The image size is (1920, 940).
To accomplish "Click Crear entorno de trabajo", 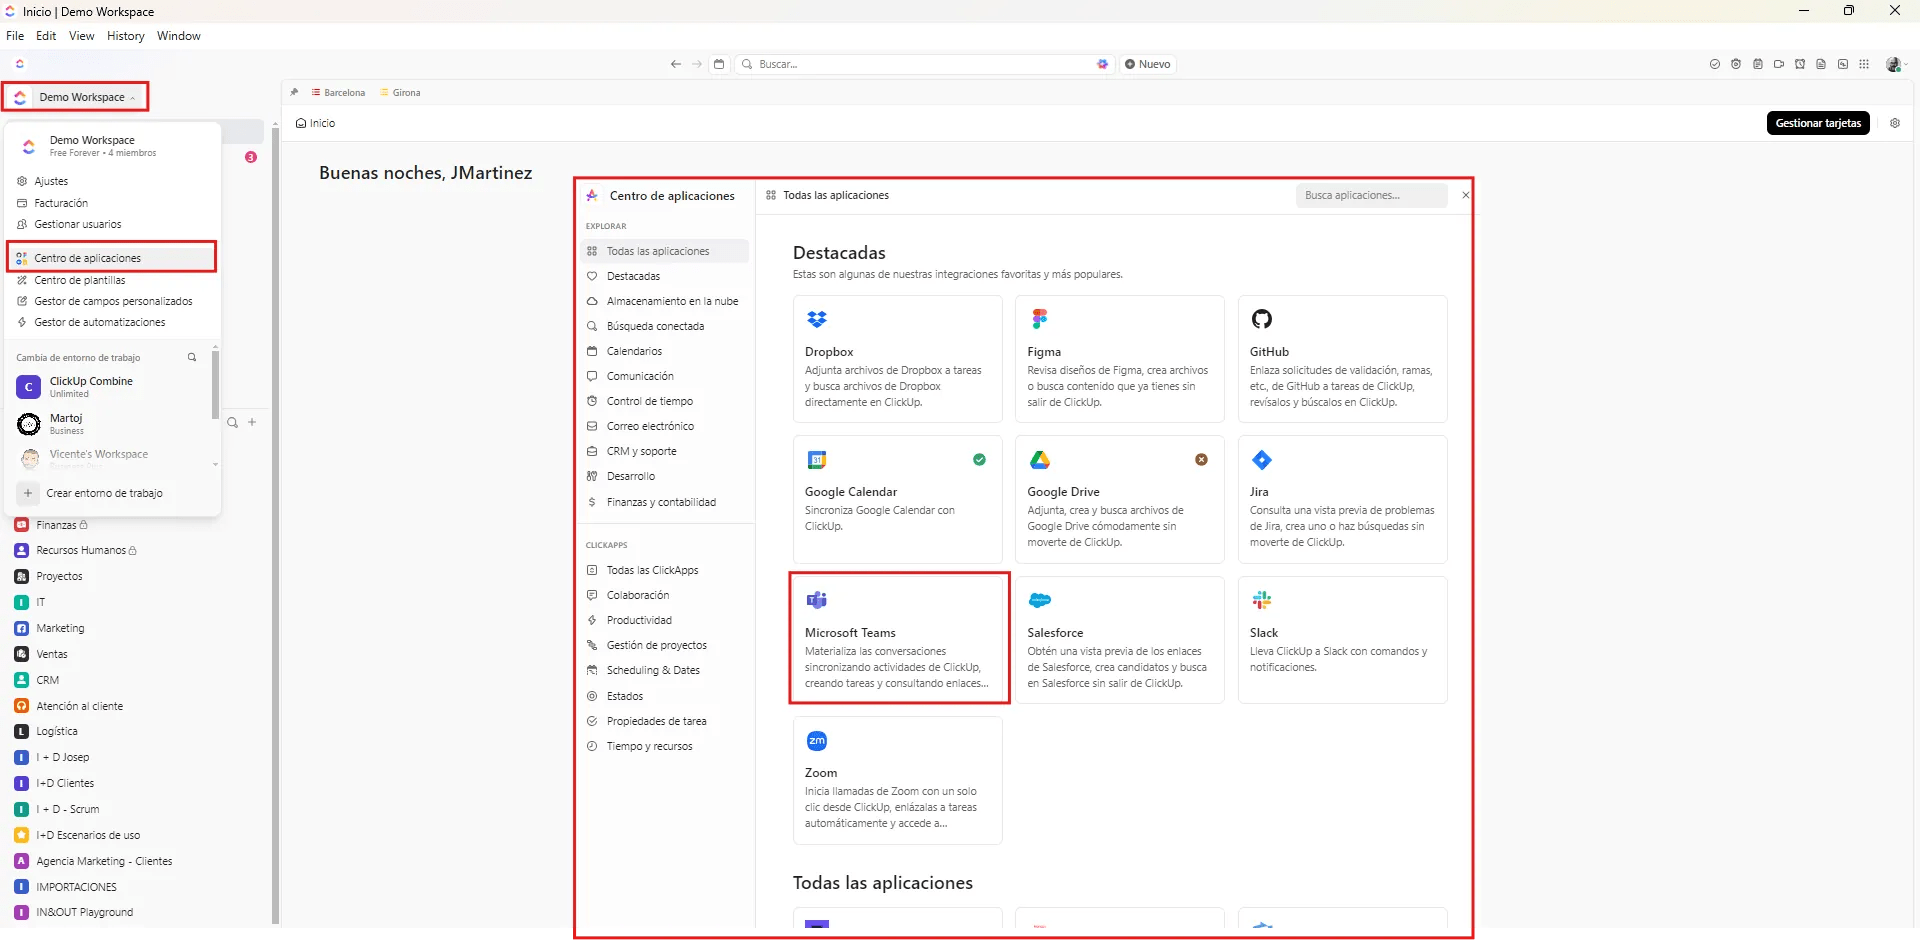I will pos(107,493).
